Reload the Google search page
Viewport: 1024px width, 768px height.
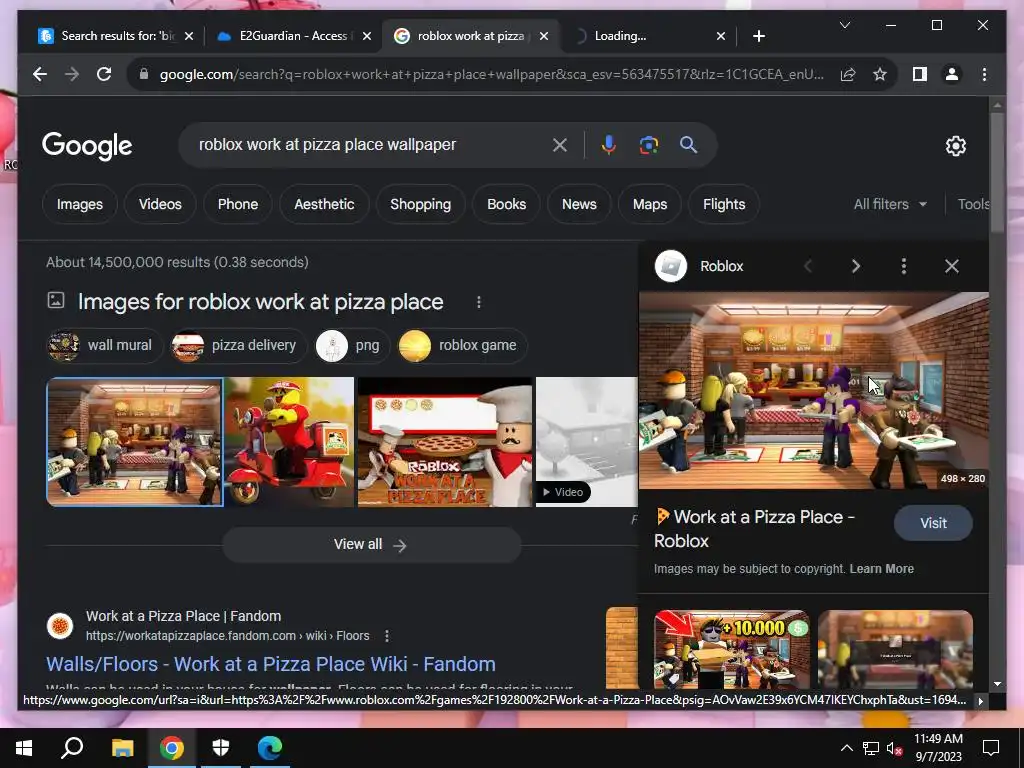pyautogui.click(x=104, y=74)
